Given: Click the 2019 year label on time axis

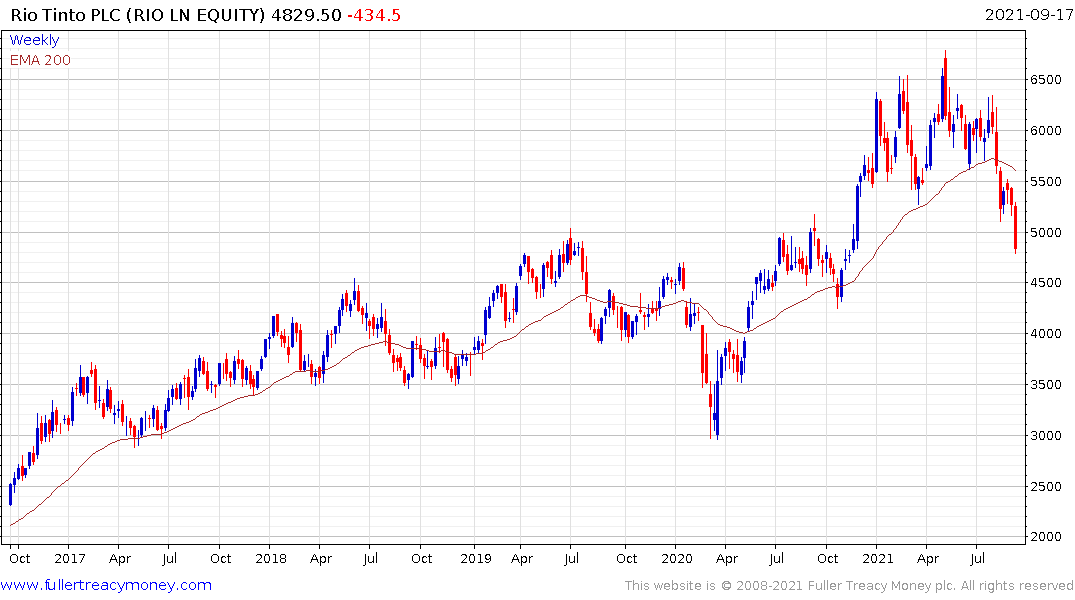Looking at the screenshot, I should (476, 558).
